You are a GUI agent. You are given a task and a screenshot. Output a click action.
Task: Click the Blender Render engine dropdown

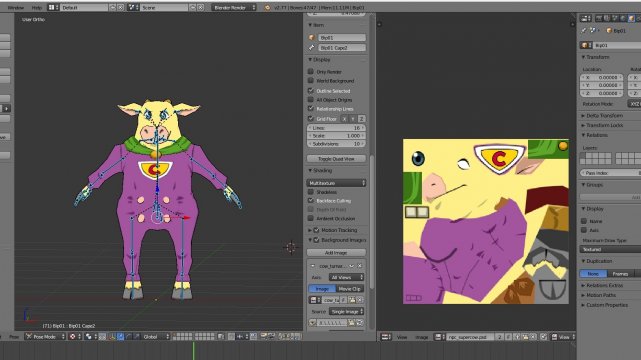point(234,7)
